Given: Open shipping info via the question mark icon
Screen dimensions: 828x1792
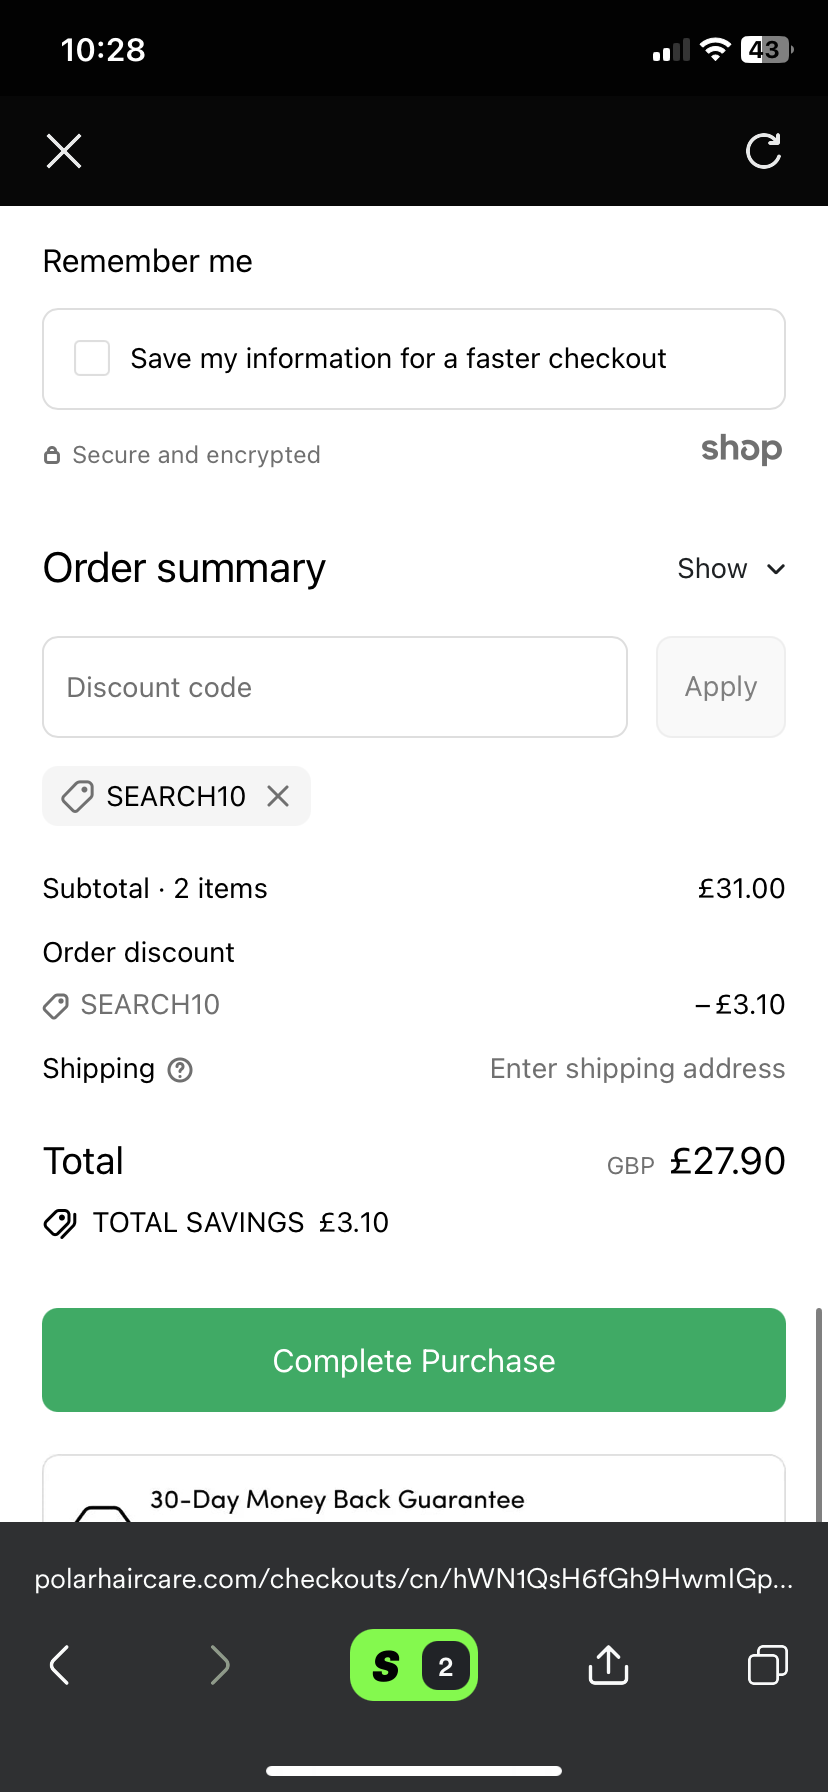Looking at the screenshot, I should [x=179, y=1070].
